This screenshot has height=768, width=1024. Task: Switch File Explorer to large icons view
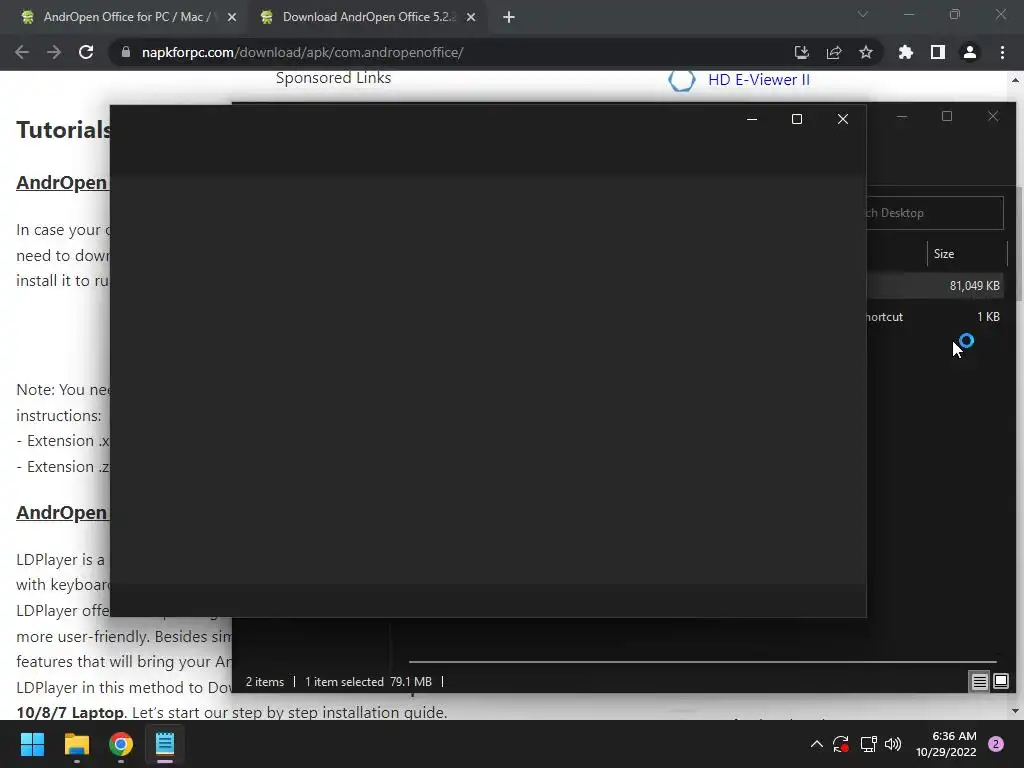1001,682
